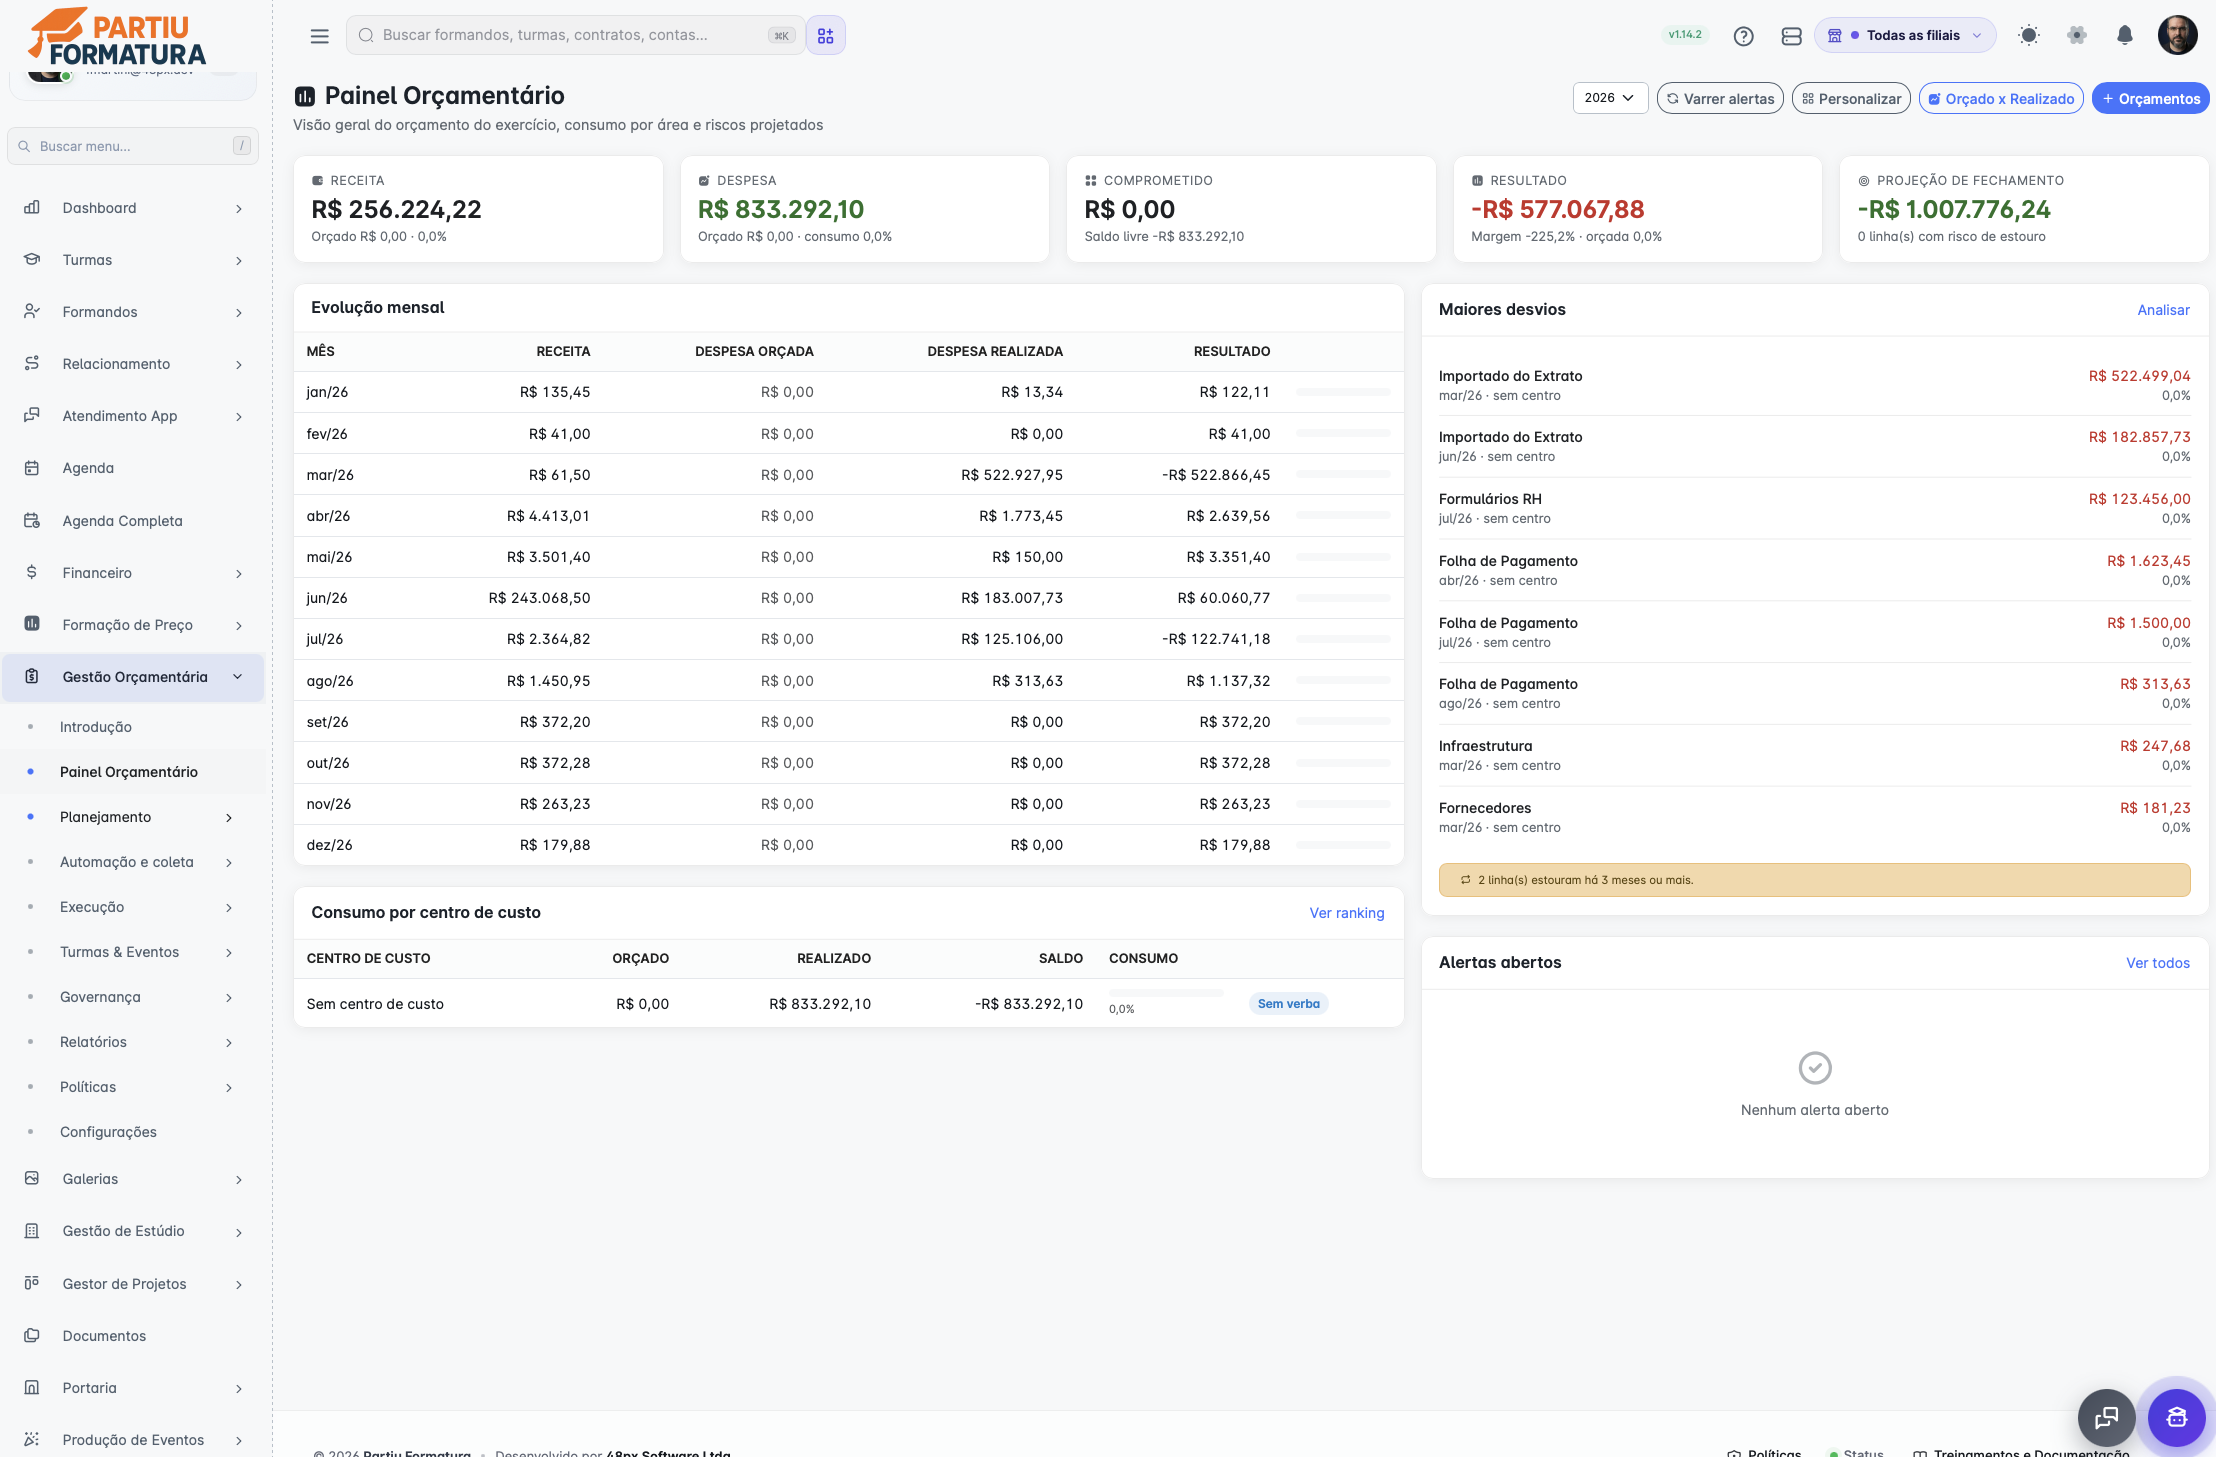2216x1457 pixels.
Task: Open the help question mark icon
Action: point(1743,36)
